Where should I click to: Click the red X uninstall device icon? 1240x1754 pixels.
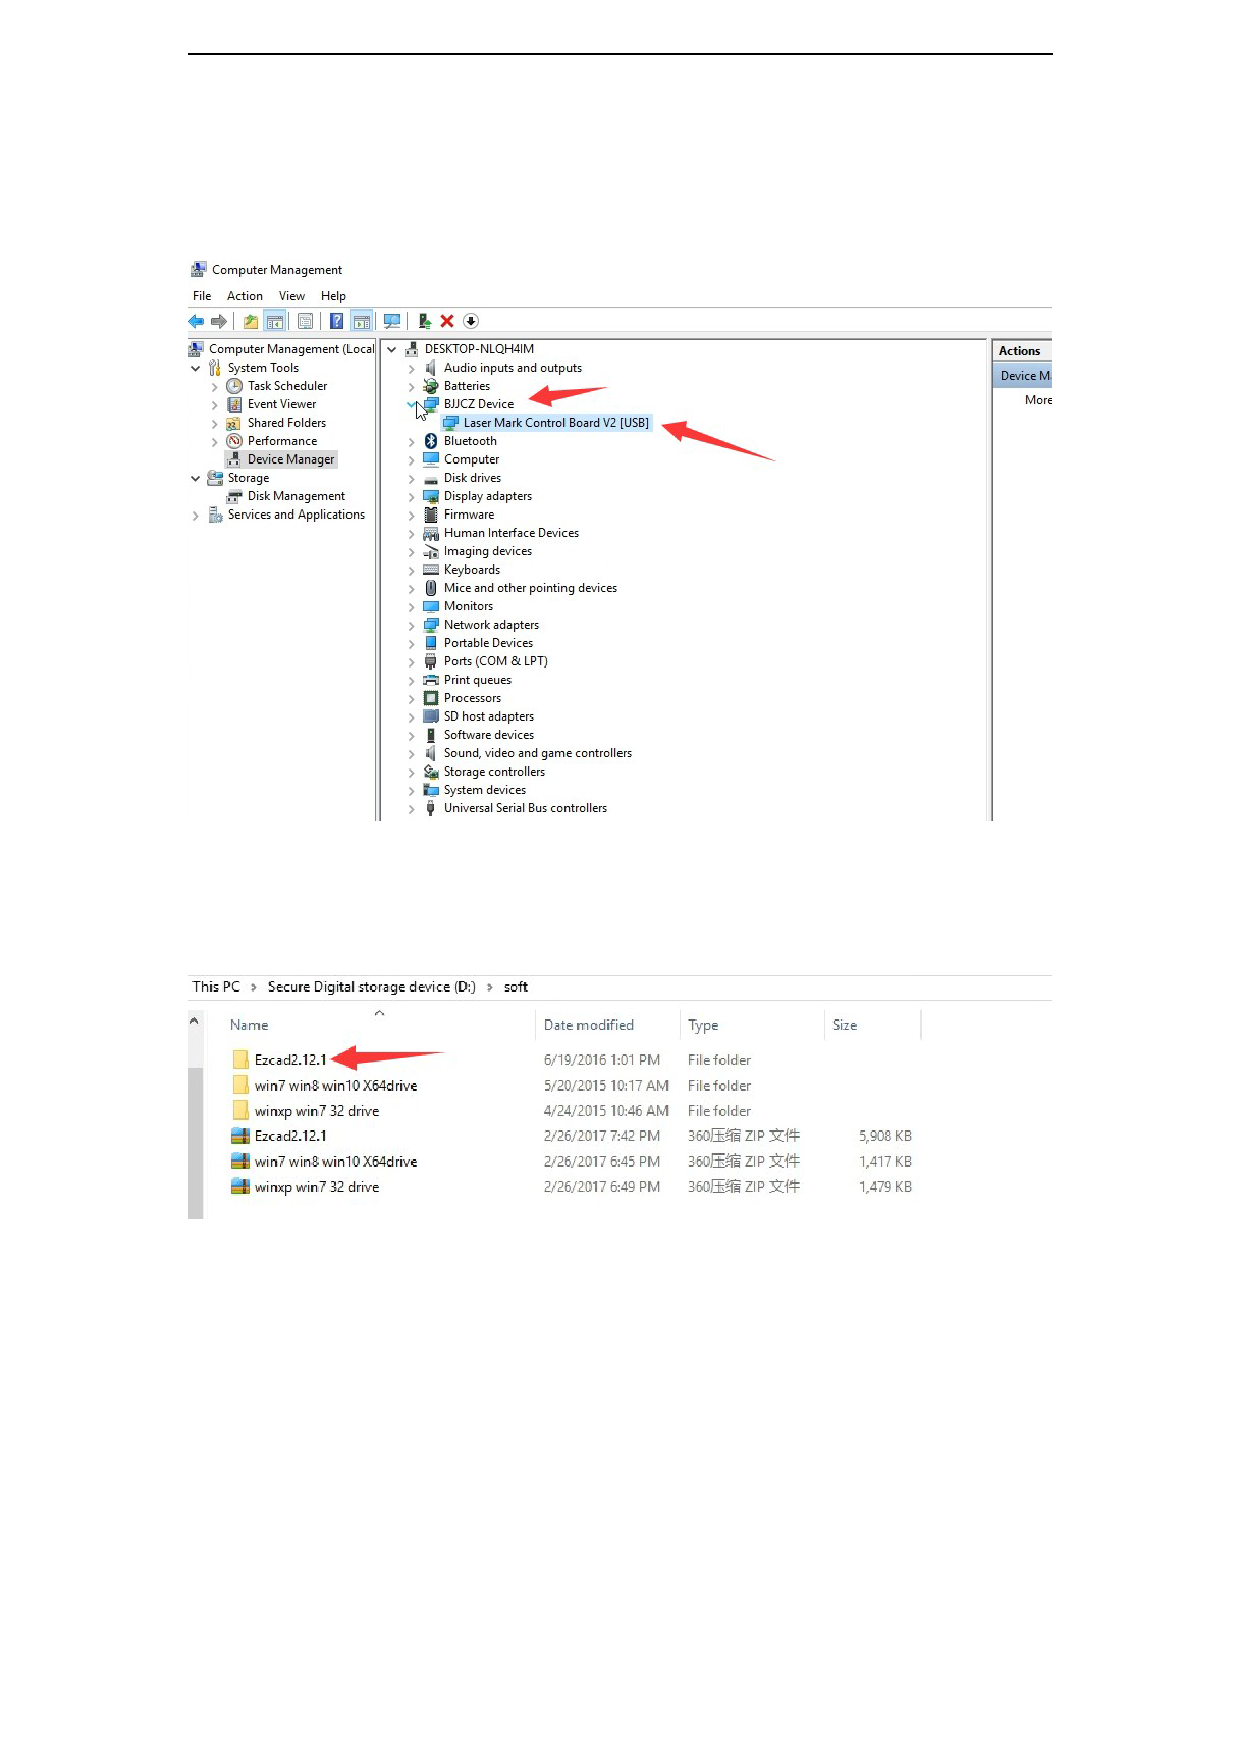pyautogui.click(x=447, y=321)
